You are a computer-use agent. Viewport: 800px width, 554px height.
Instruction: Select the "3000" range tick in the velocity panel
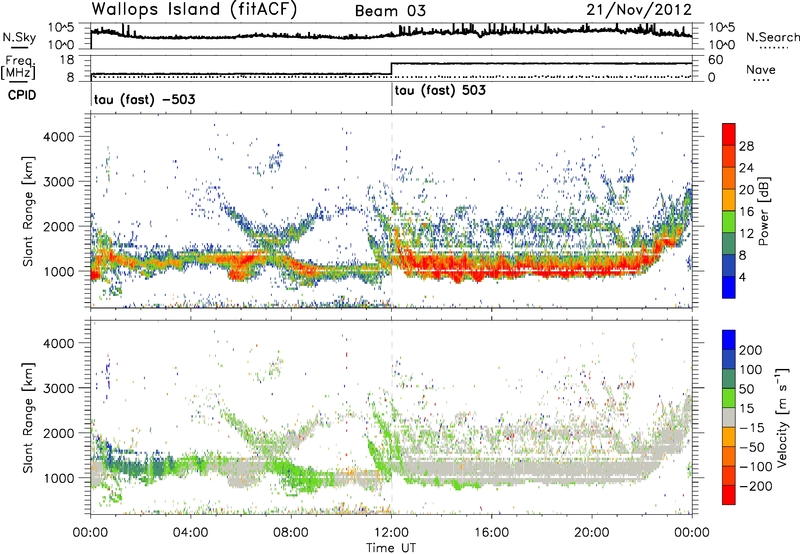pyautogui.click(x=58, y=388)
